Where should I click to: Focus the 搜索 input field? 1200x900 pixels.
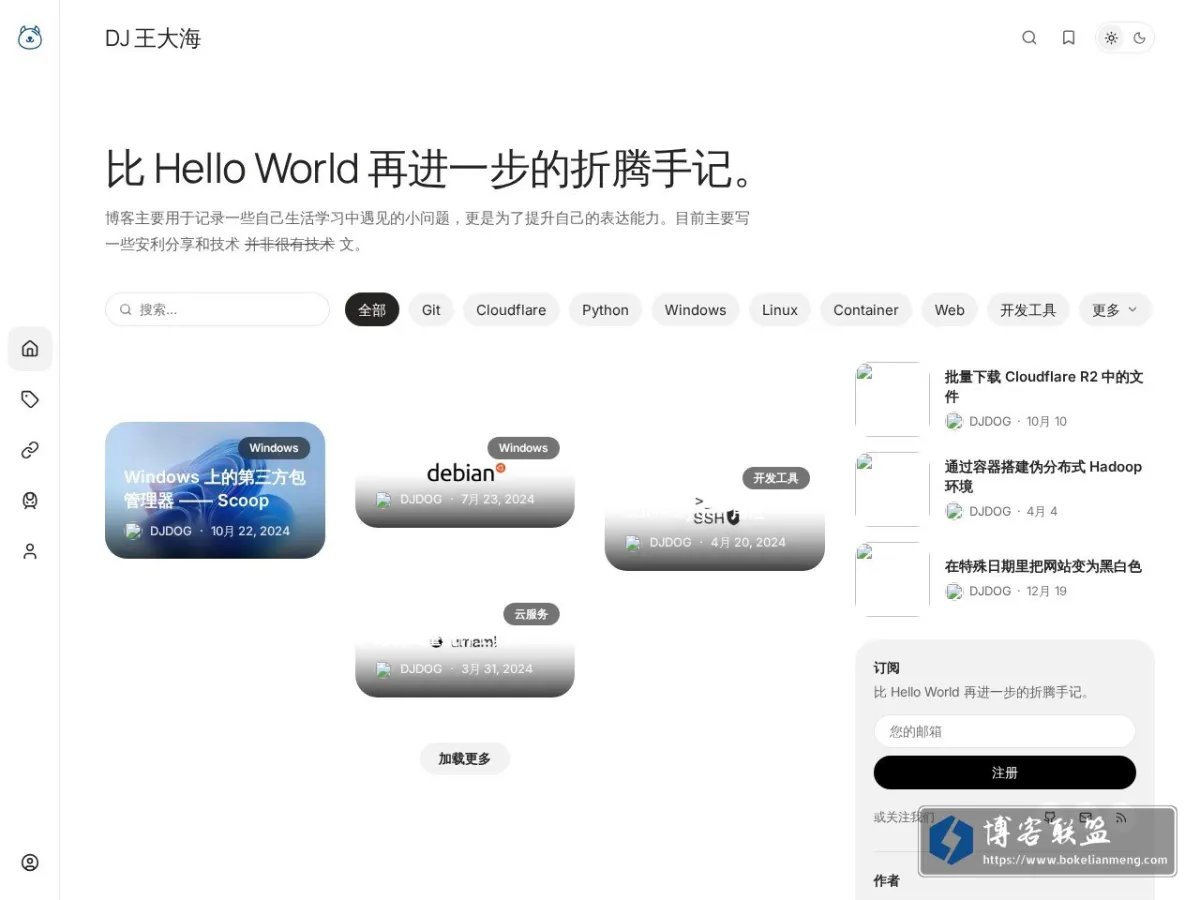(217, 310)
